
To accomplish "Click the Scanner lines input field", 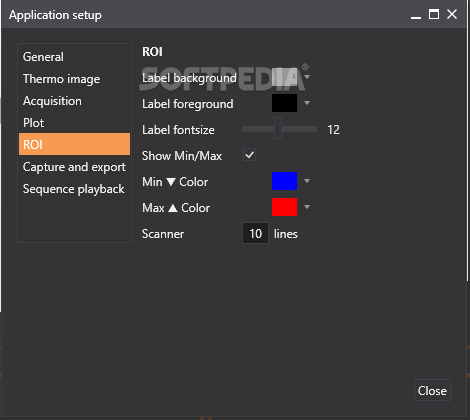I will pyautogui.click(x=255, y=233).
